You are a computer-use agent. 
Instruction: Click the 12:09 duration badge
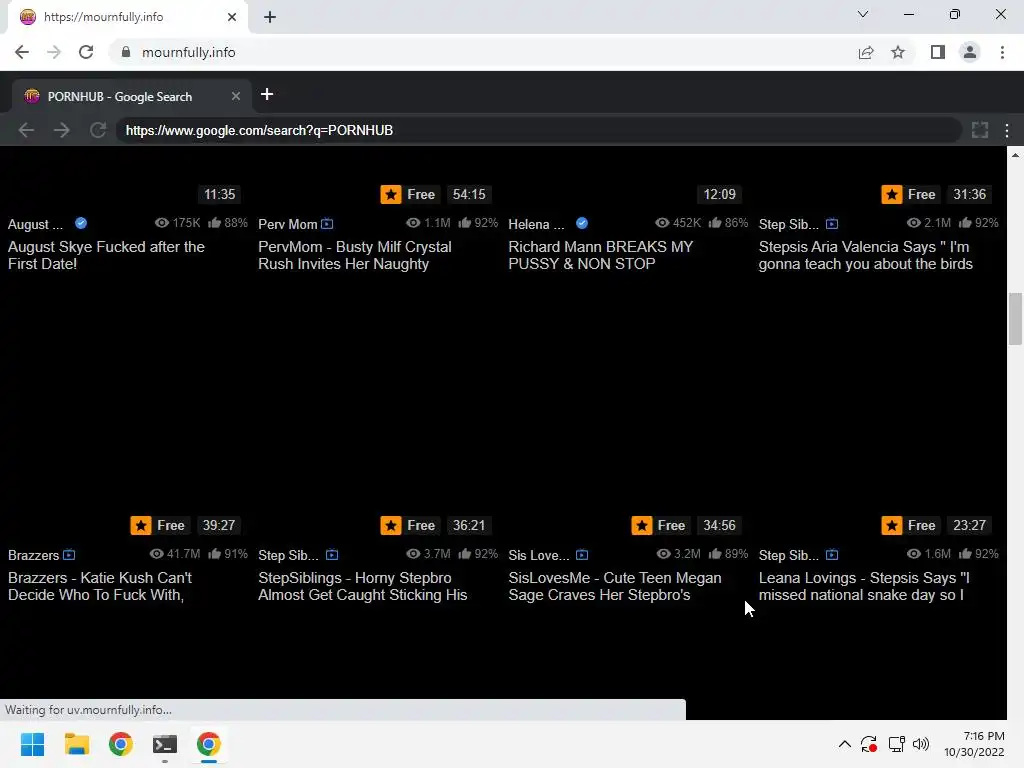click(x=719, y=195)
